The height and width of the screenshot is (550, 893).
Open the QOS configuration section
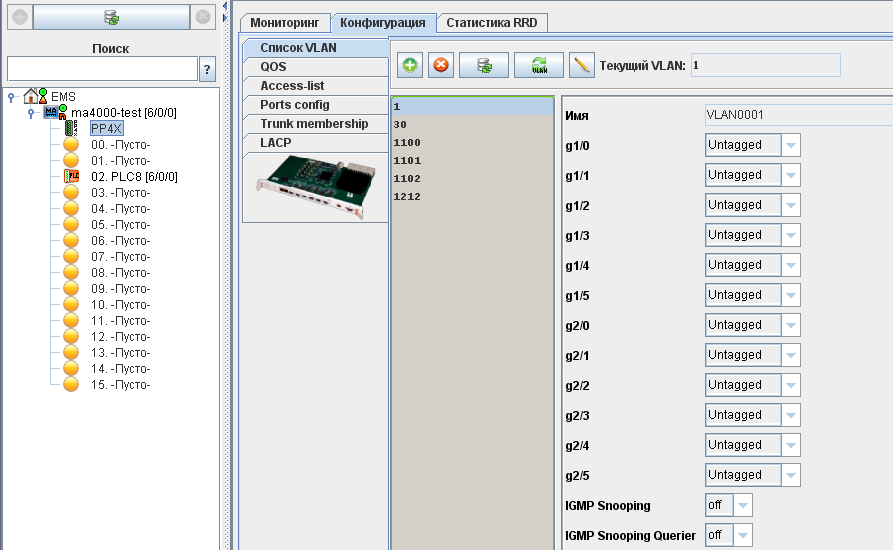(274, 67)
